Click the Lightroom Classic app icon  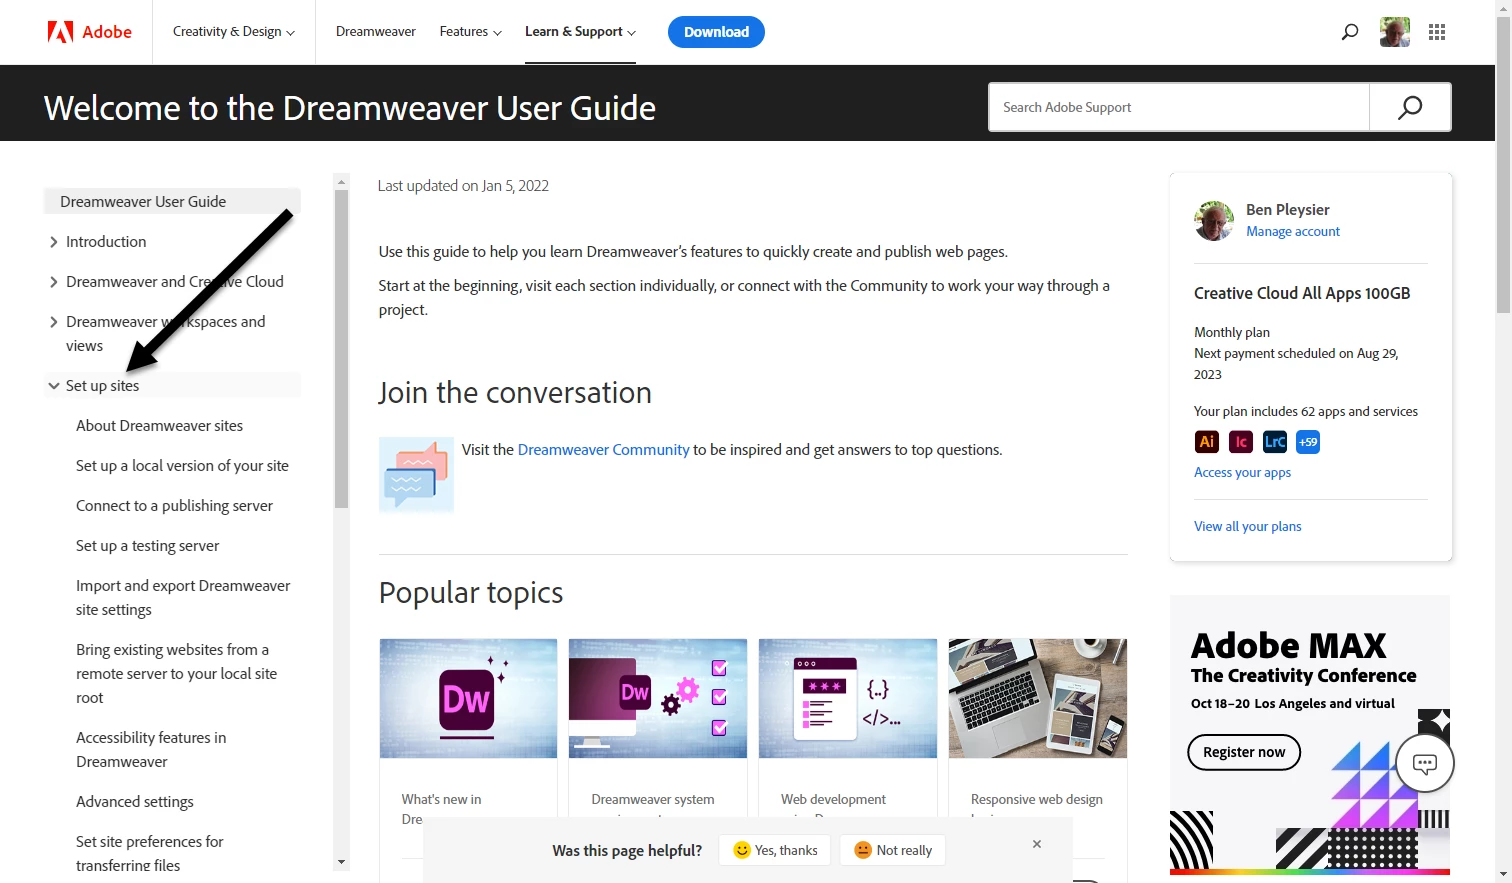click(x=1275, y=441)
